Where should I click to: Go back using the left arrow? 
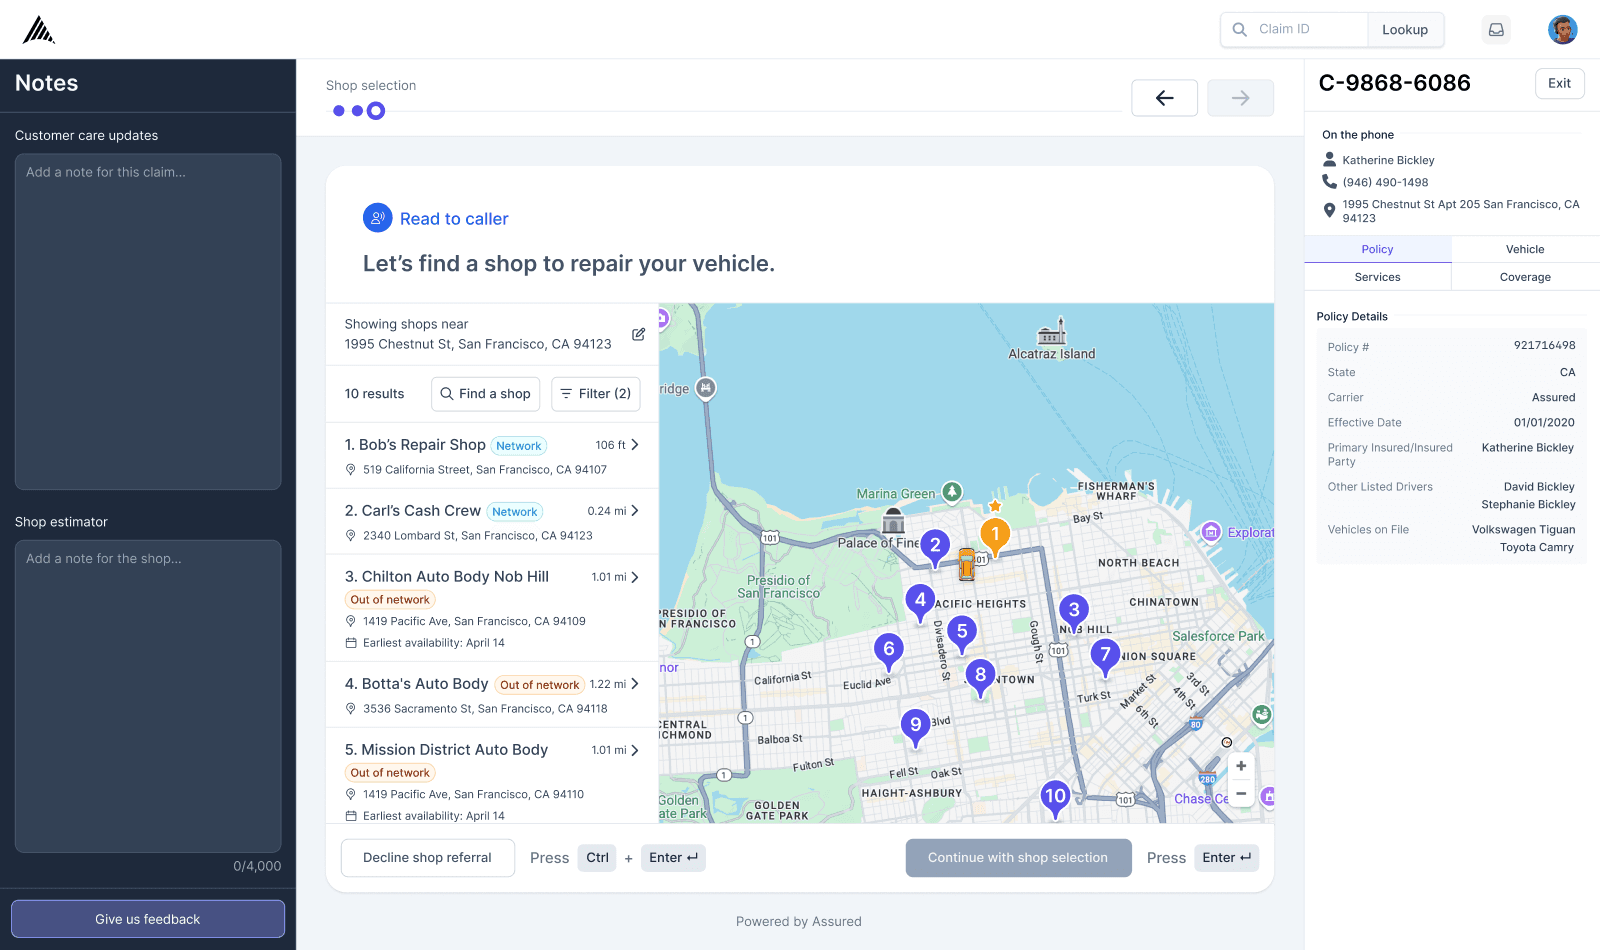pyautogui.click(x=1164, y=97)
